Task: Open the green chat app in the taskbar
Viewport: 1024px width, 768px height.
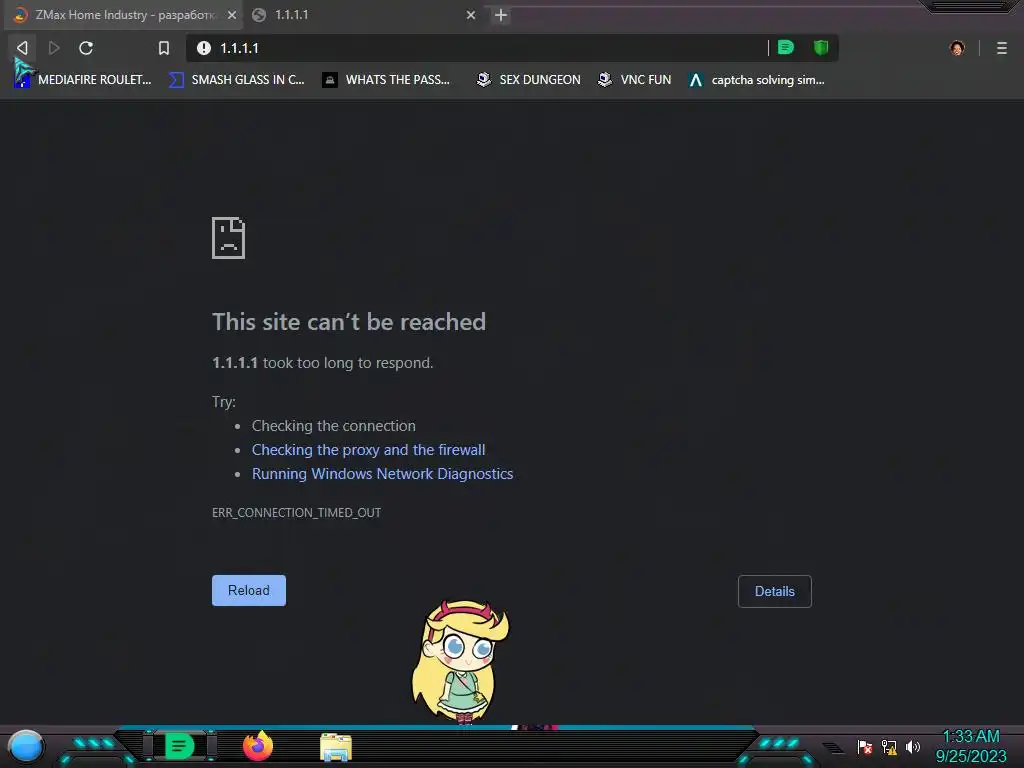Action: pyautogui.click(x=180, y=746)
